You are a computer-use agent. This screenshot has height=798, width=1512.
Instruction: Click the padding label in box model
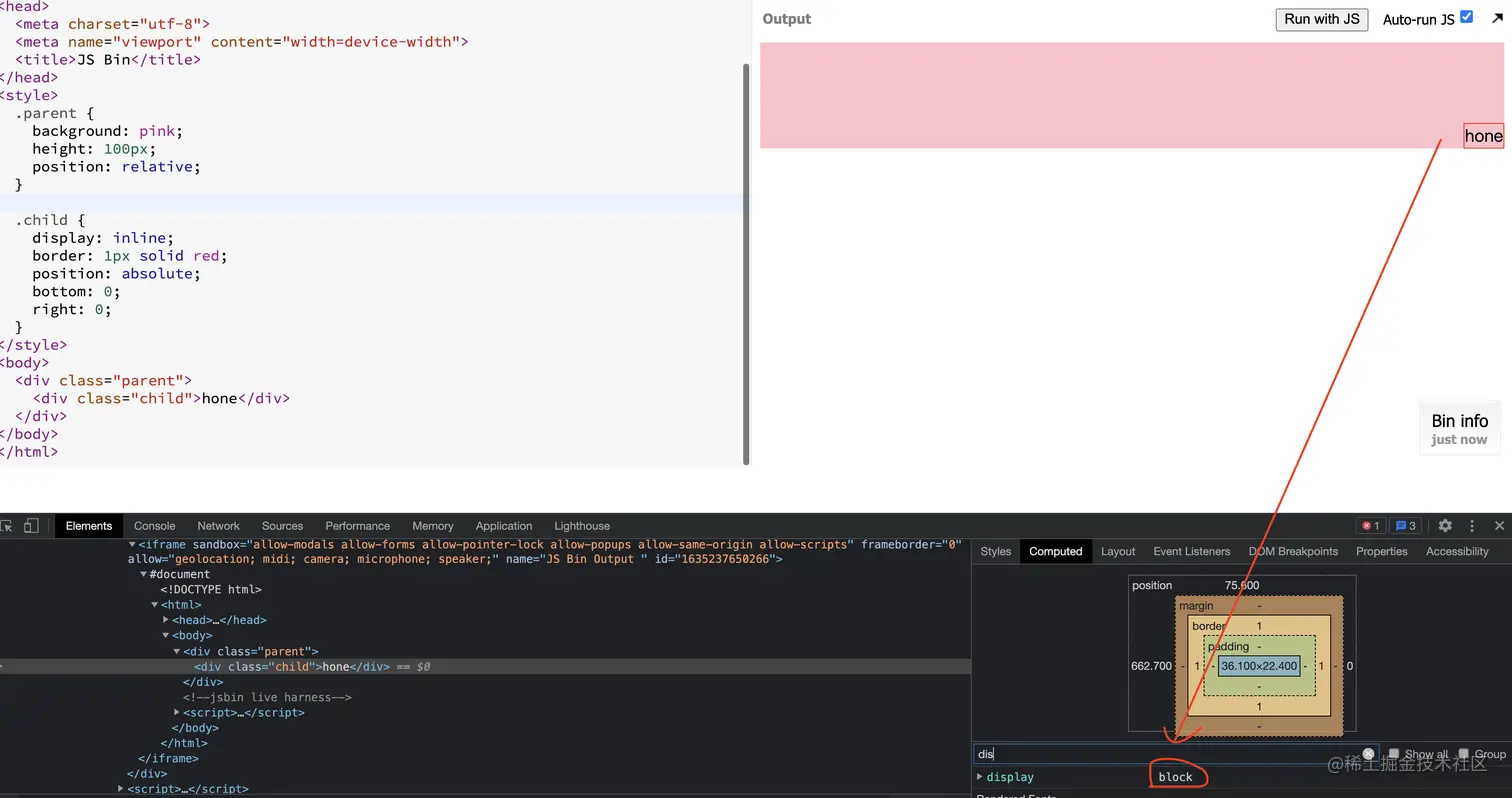coord(1228,647)
